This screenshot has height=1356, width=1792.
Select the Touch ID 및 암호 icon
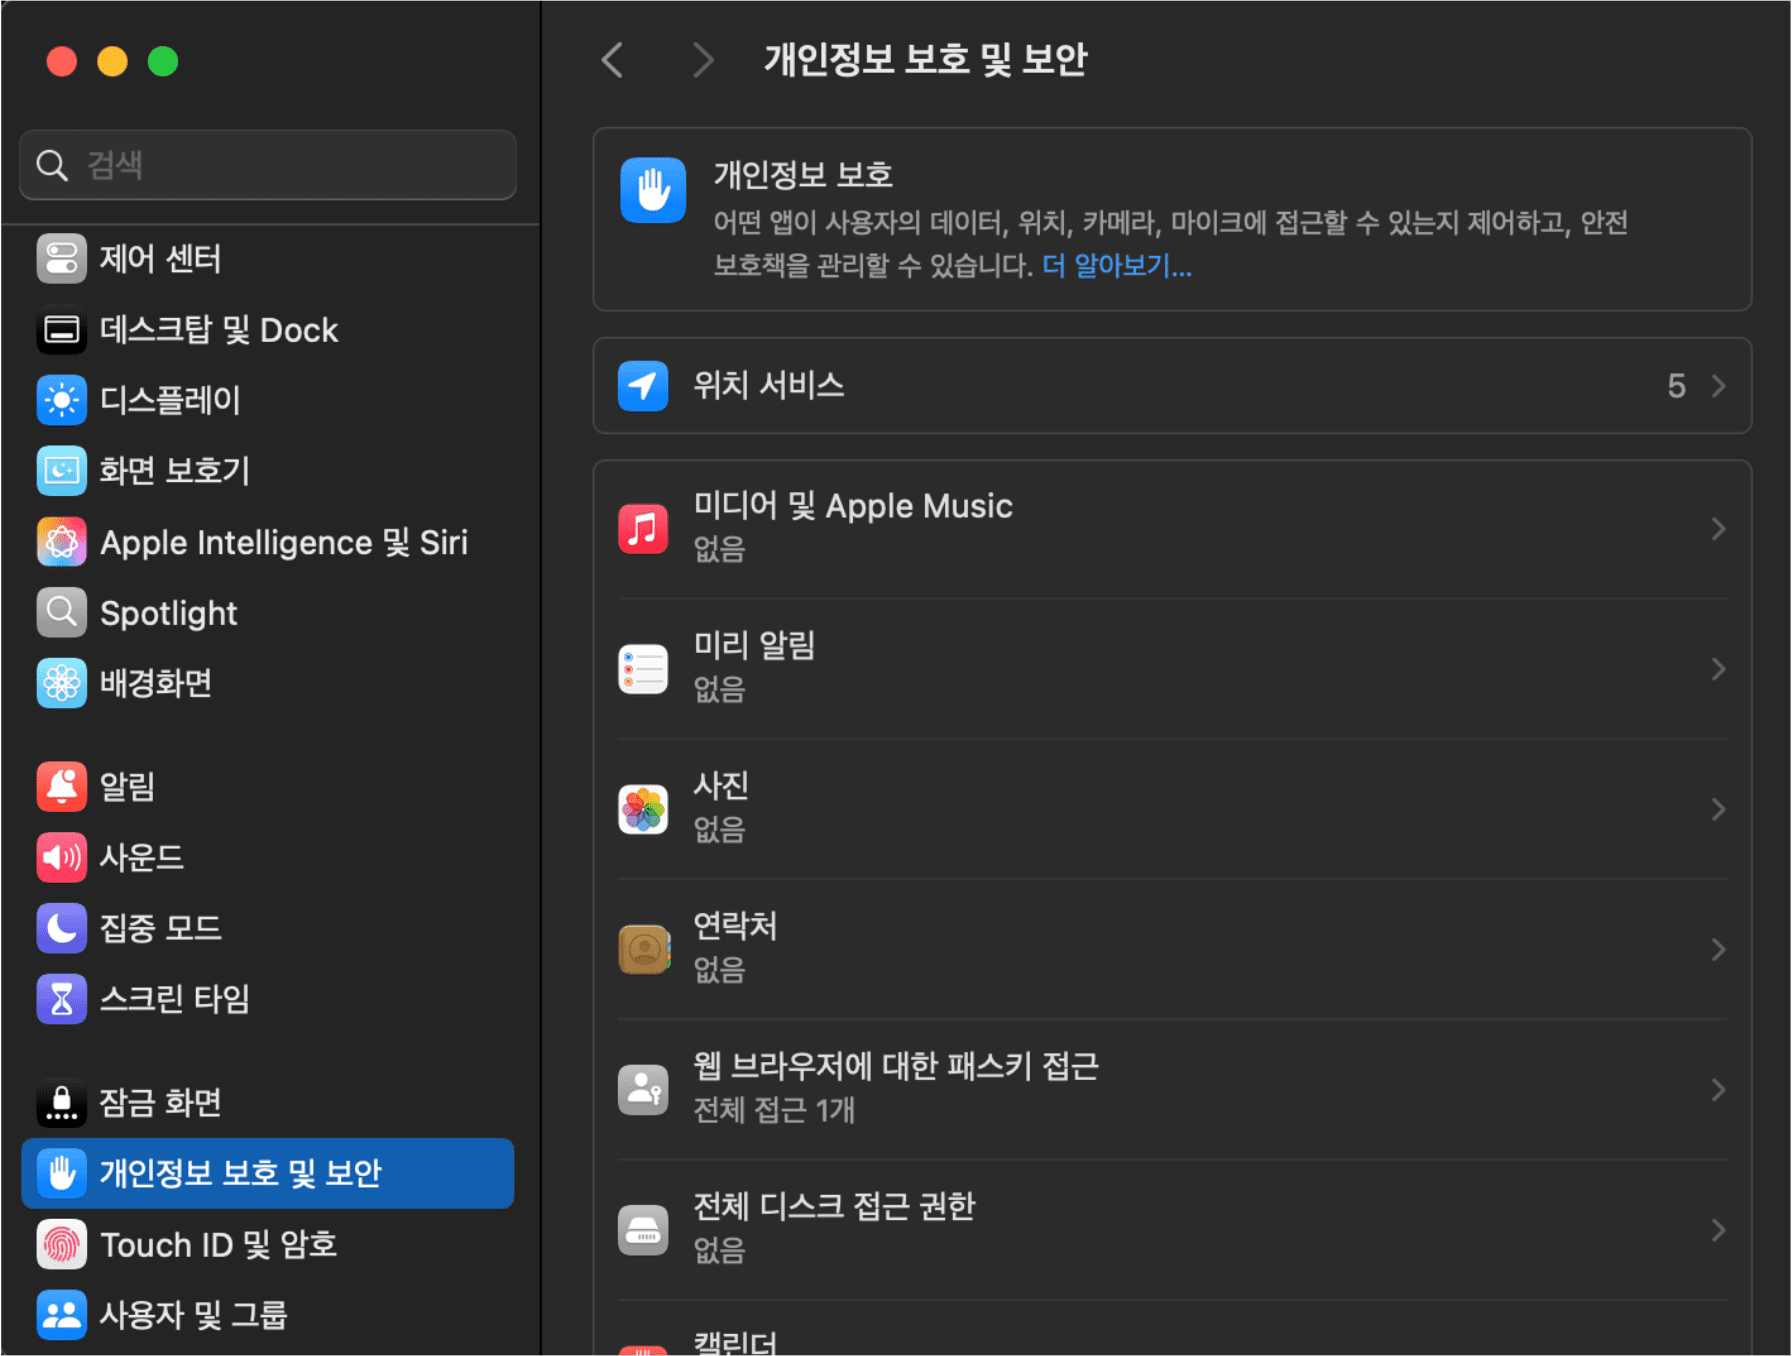coord(61,1244)
